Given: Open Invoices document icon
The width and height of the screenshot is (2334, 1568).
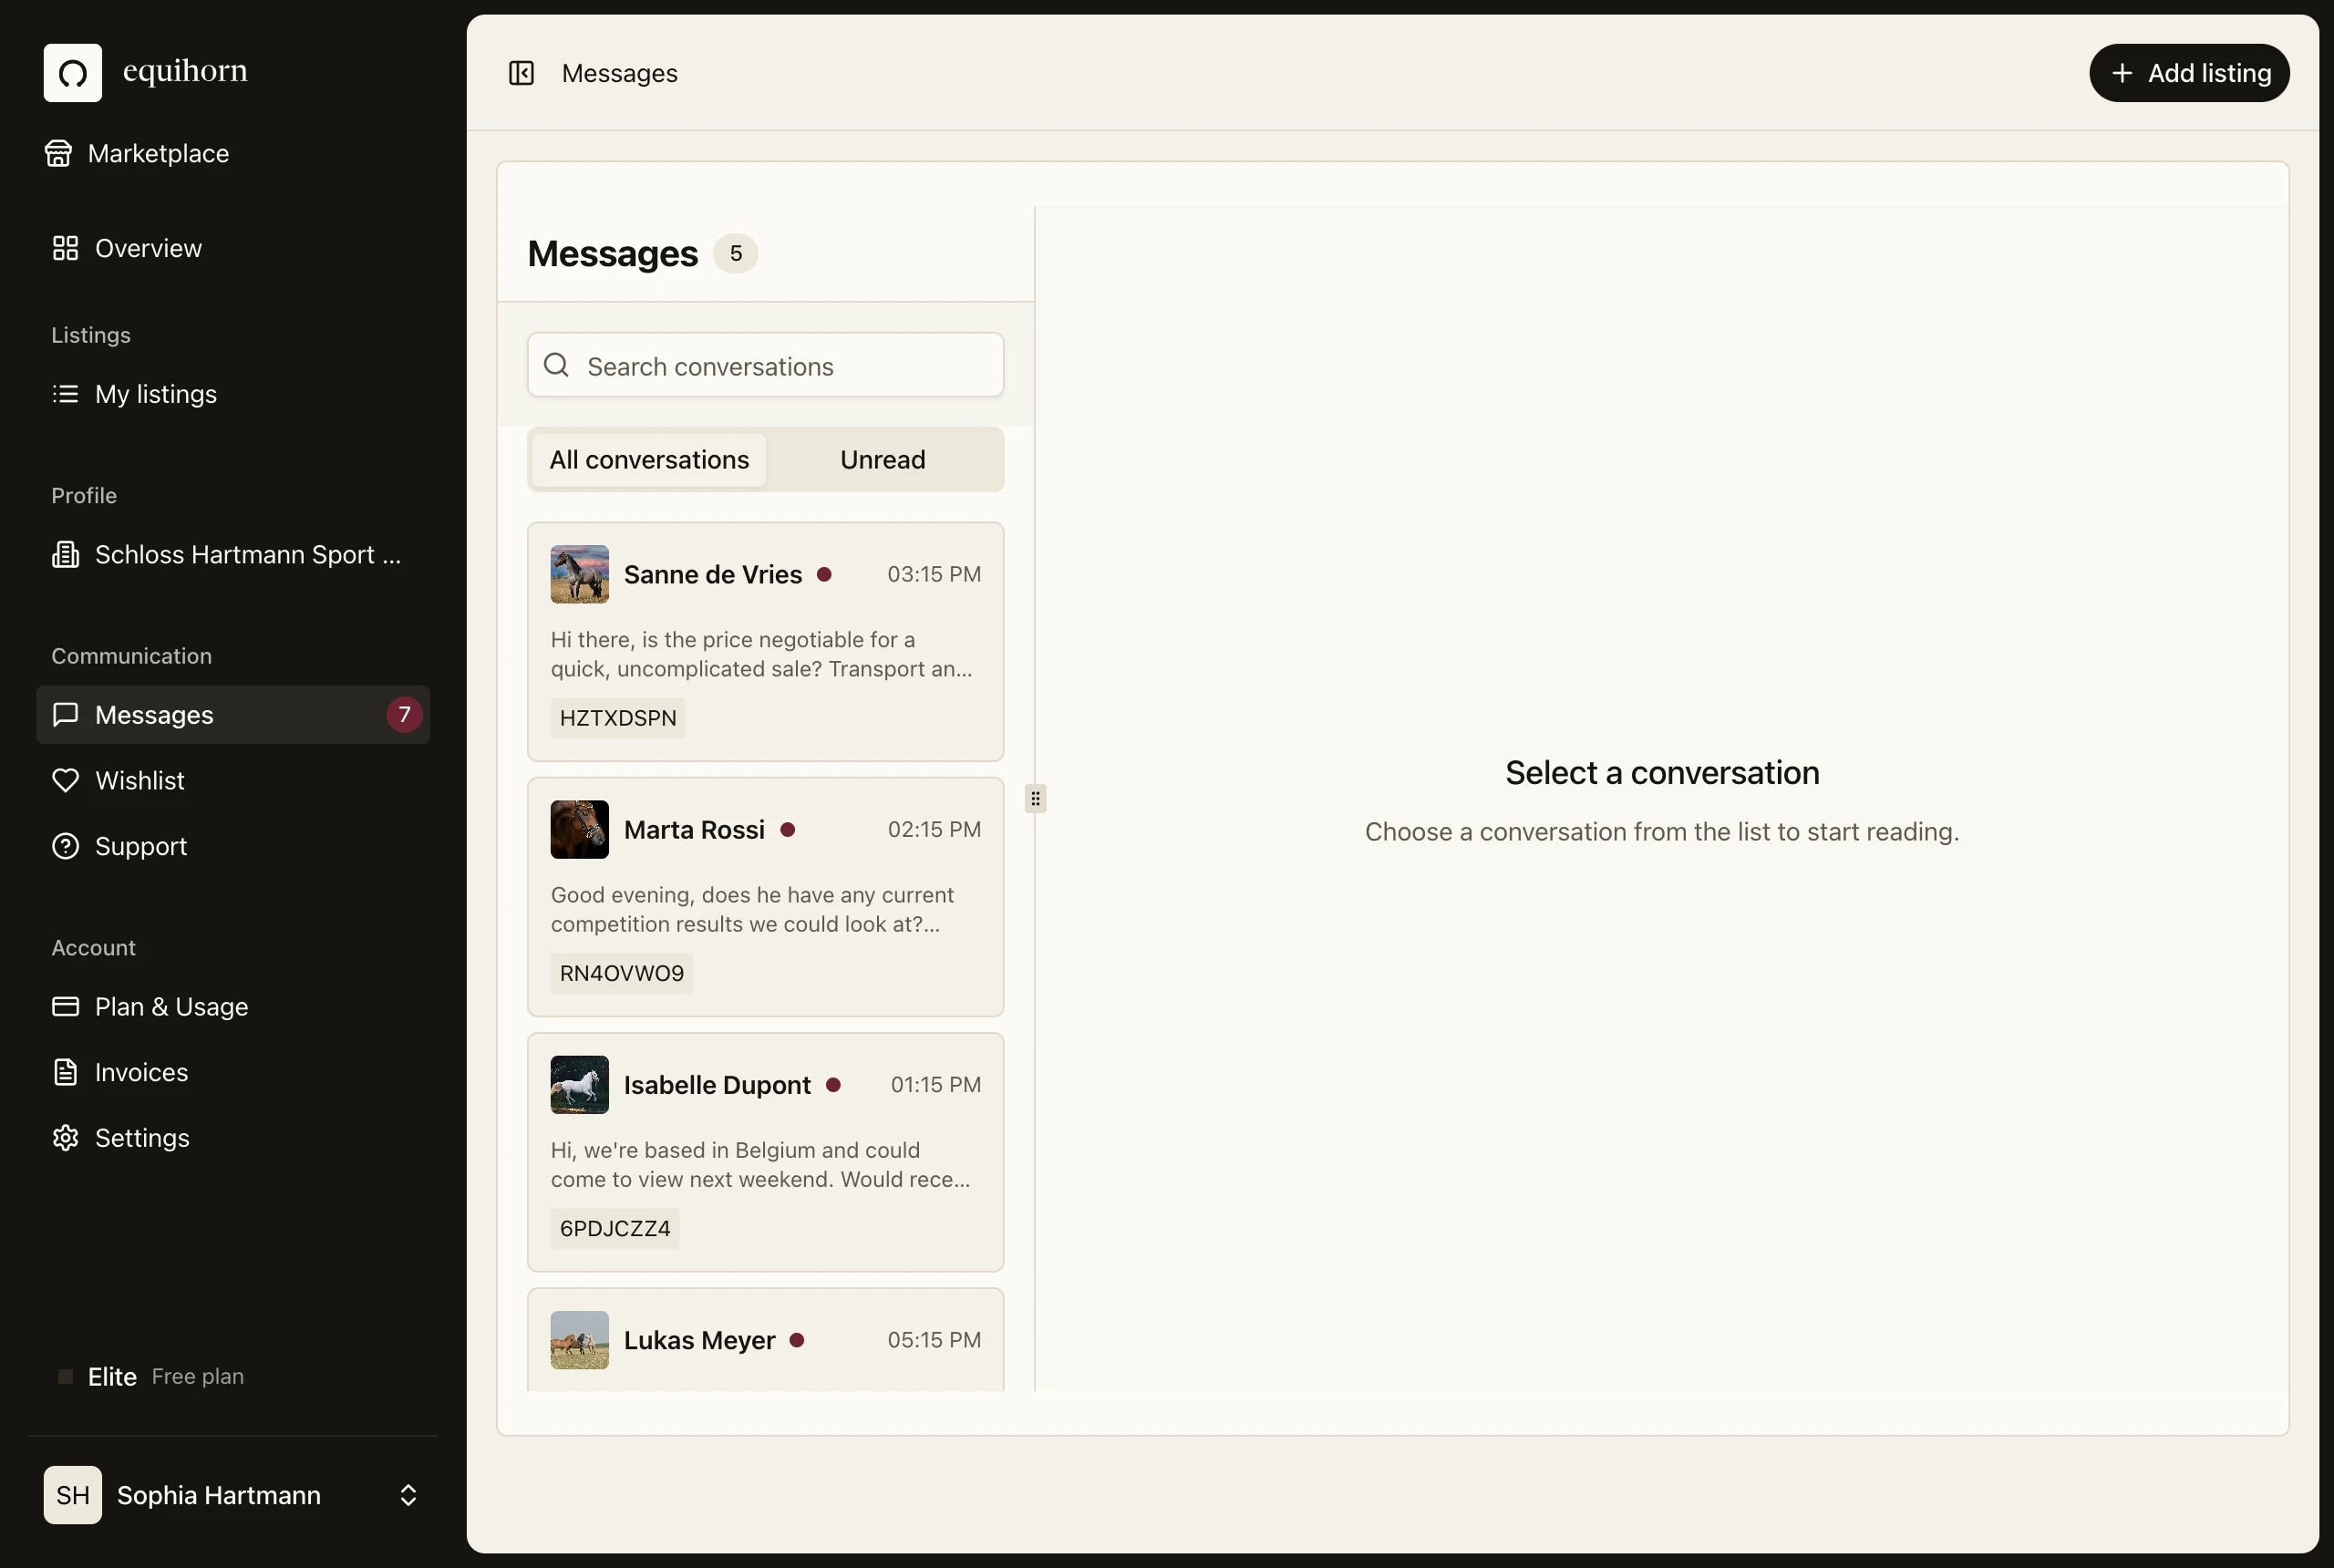Looking at the screenshot, I should pyautogui.click(x=66, y=1072).
